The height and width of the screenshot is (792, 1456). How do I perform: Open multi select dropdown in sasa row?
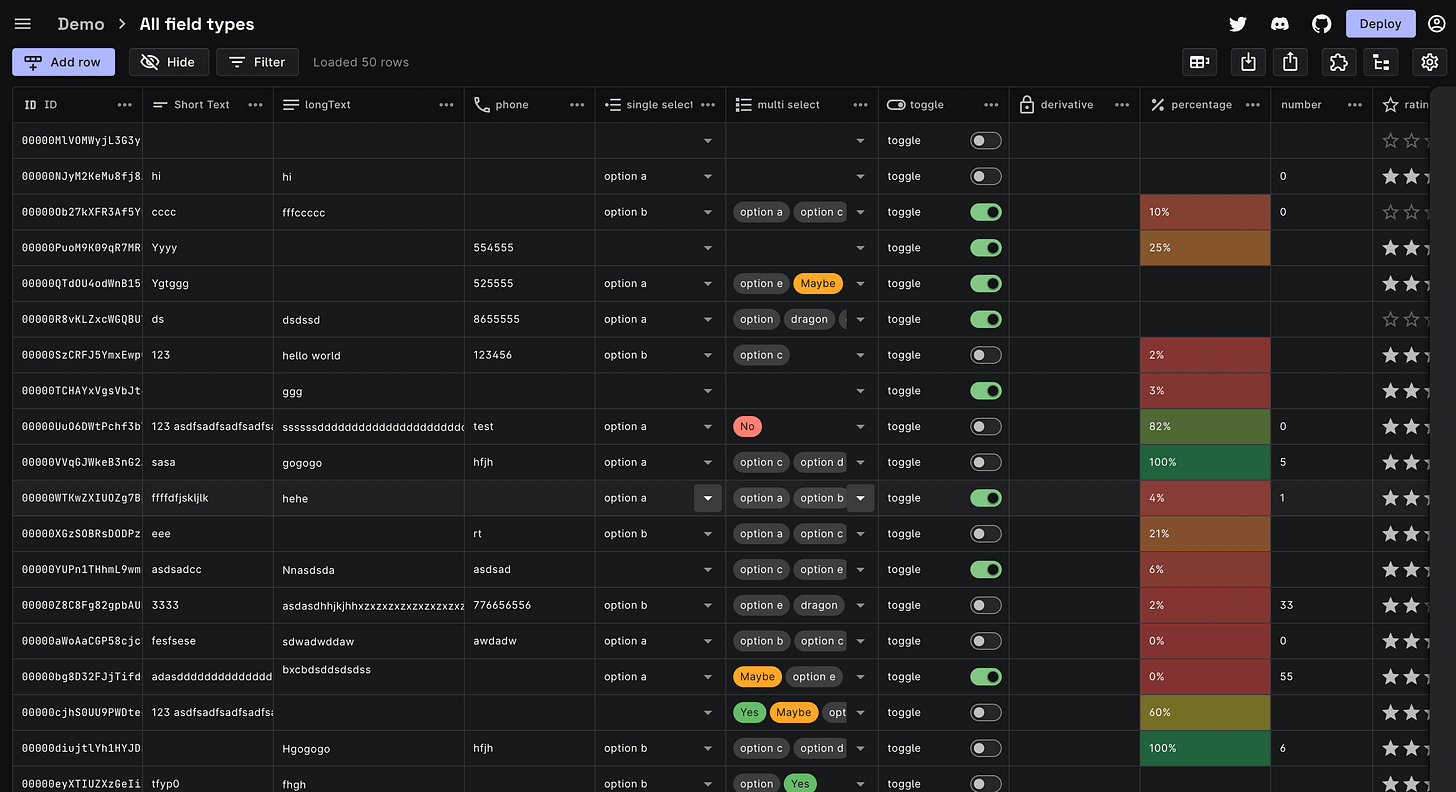click(860, 462)
